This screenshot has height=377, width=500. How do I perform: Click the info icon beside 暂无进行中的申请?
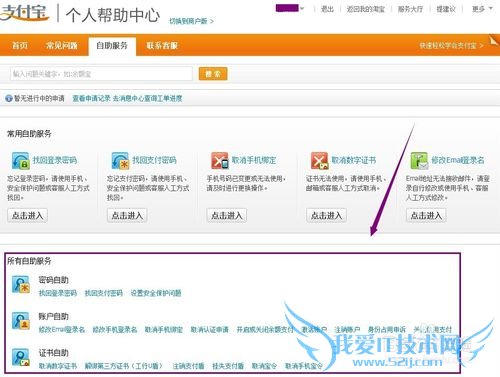[x=9, y=99]
